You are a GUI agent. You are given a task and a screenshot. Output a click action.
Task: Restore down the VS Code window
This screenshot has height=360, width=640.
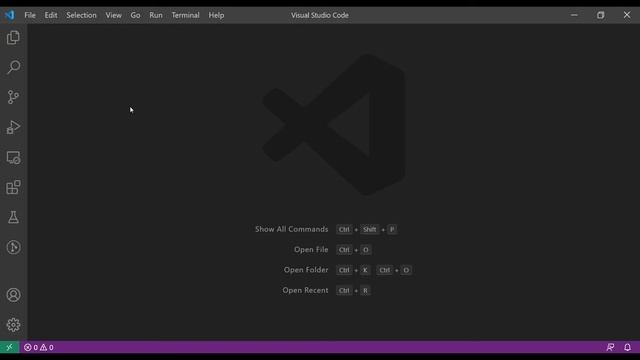click(600, 15)
